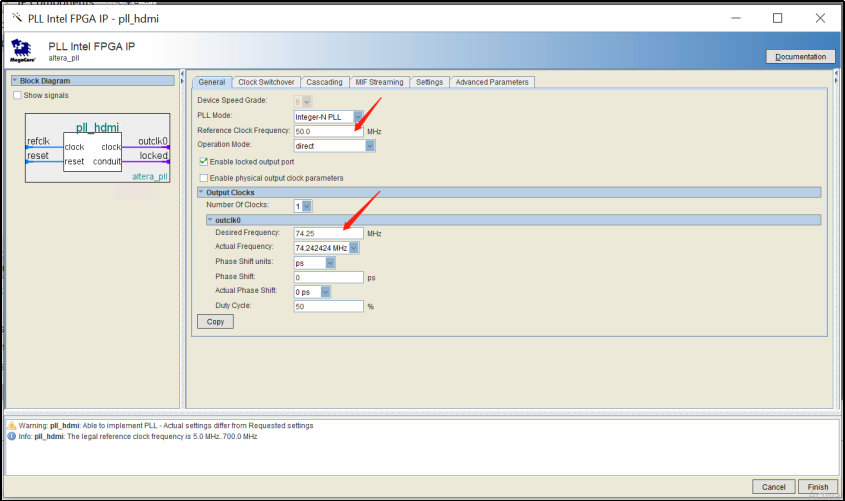Image resolution: width=845 pixels, height=501 pixels.
Task: Open the Phase Shift units dropdown
Action: [x=330, y=263]
